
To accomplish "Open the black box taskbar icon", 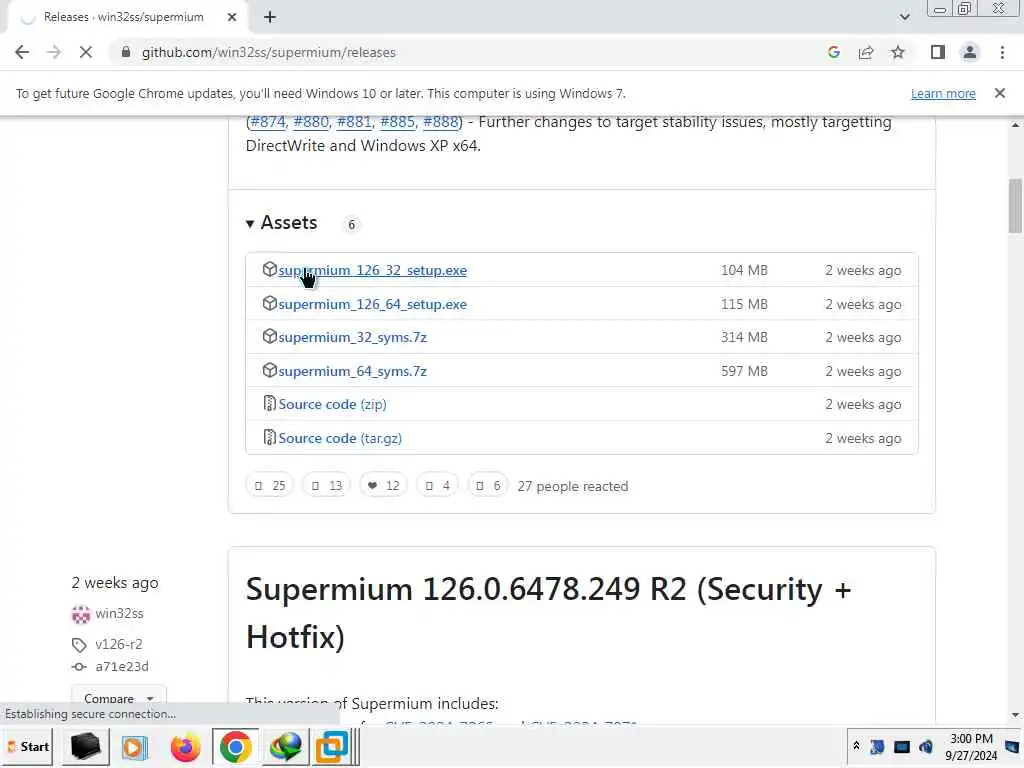I will [85, 746].
